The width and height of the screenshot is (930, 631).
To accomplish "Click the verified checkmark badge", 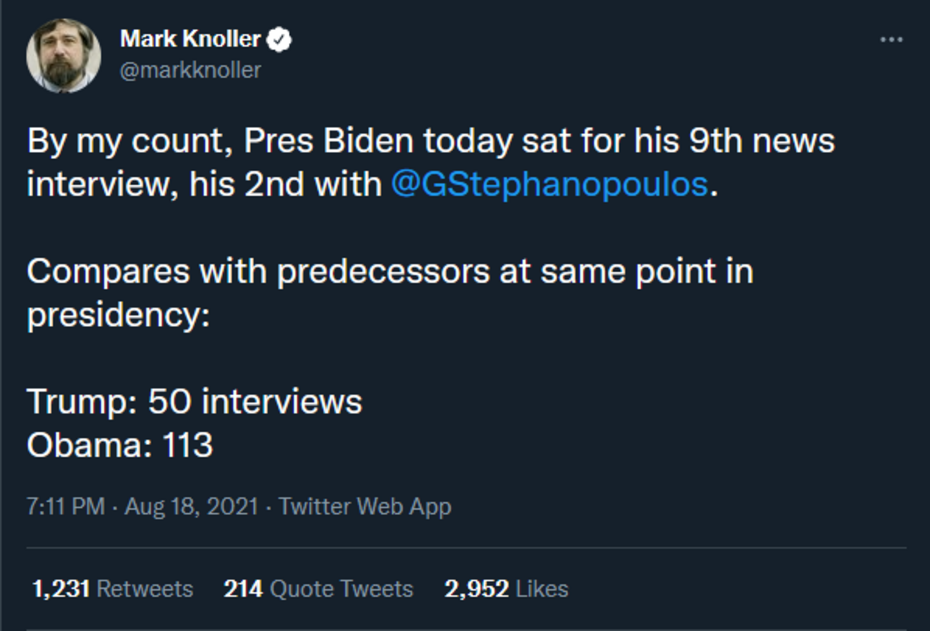I will click(281, 40).
